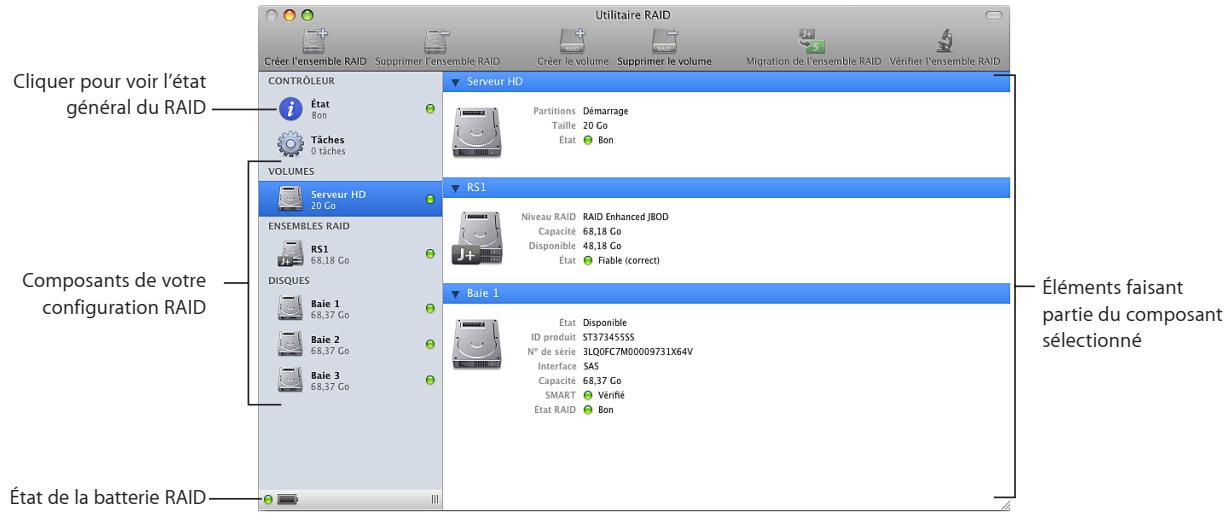Select the Baie 2 disk in sidebar
The height and width of the screenshot is (518, 1229).
350,344
